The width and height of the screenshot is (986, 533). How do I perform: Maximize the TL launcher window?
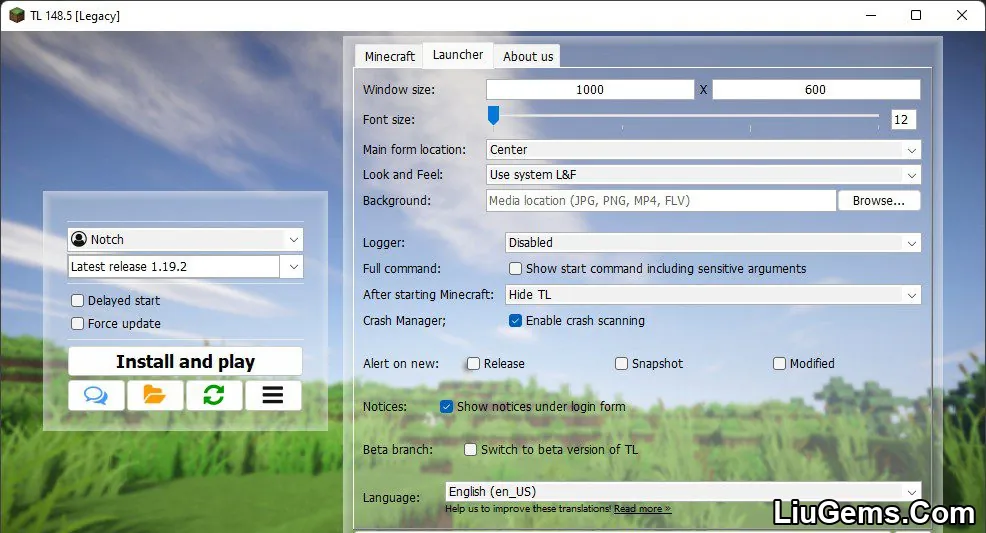point(916,15)
